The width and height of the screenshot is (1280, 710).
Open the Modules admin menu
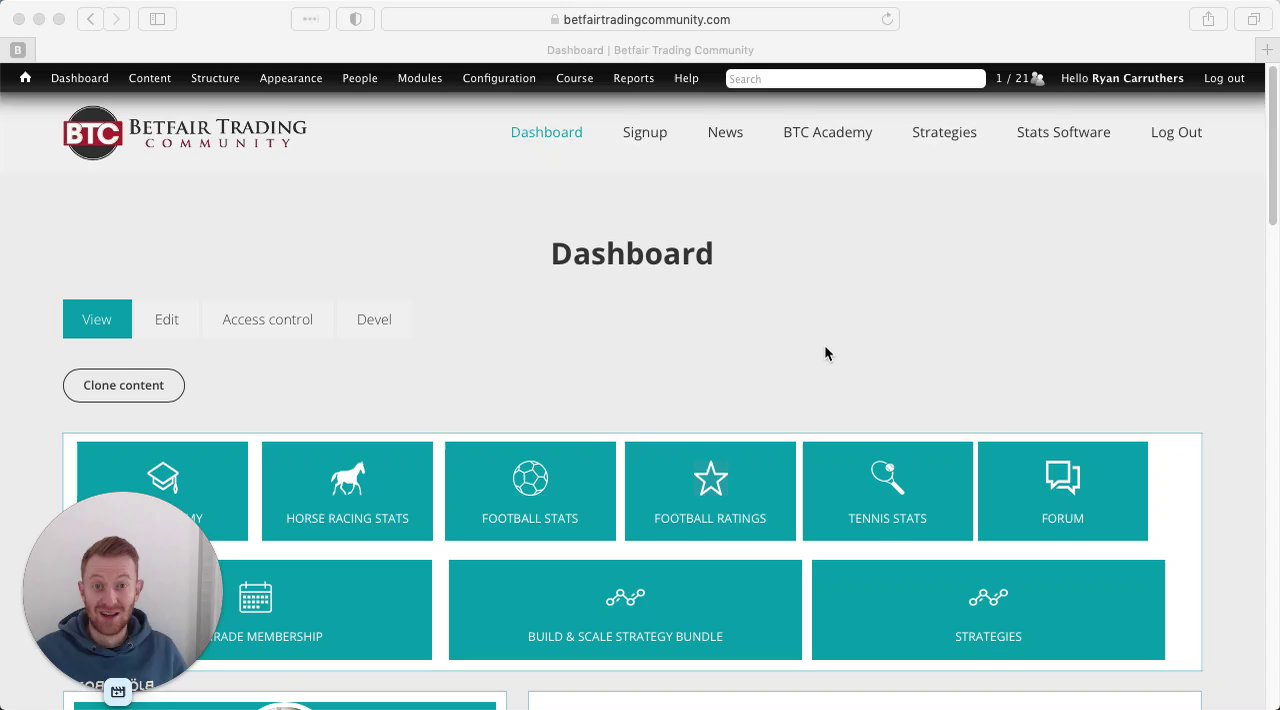click(420, 78)
